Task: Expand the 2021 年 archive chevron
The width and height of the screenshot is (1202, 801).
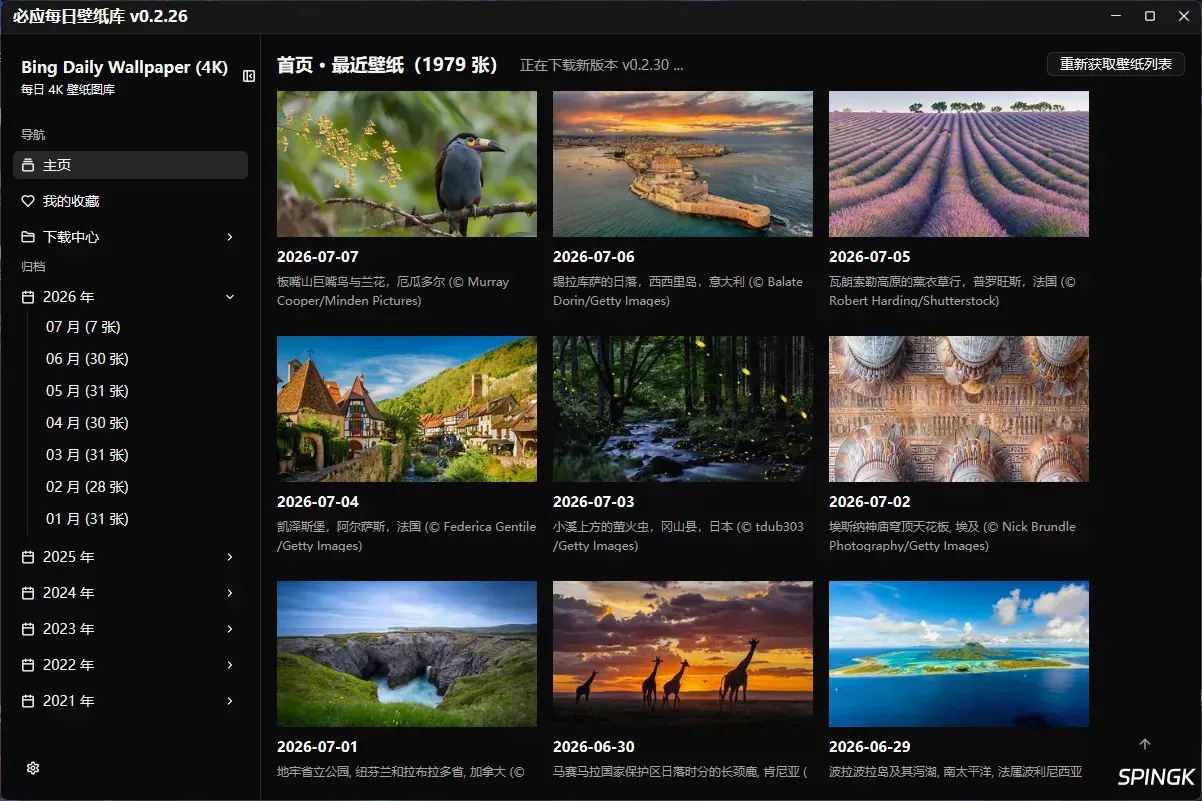Action: point(230,701)
